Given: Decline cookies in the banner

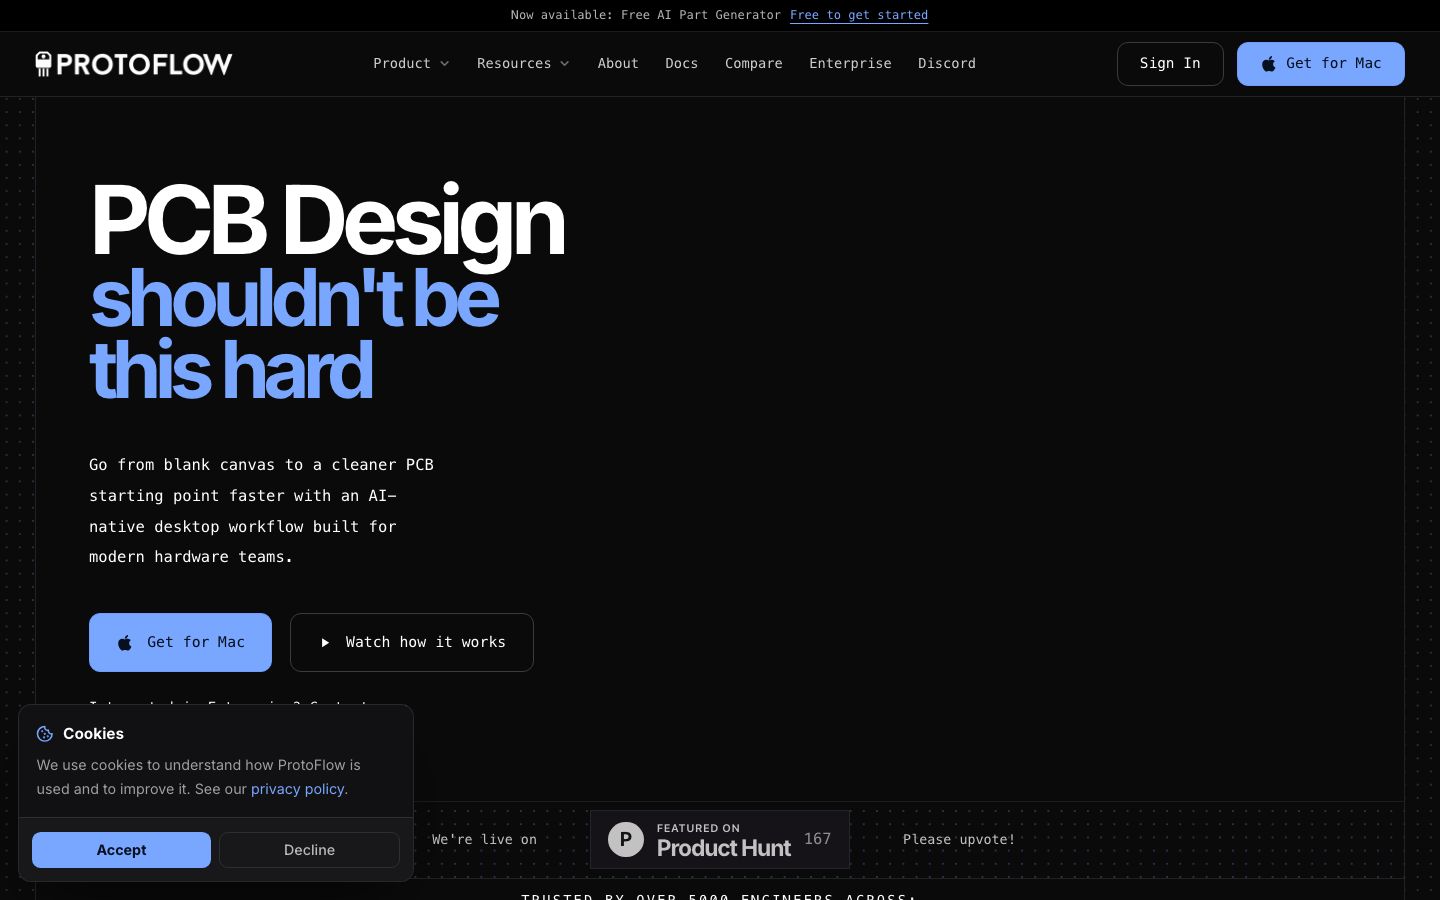Looking at the screenshot, I should pos(309,850).
